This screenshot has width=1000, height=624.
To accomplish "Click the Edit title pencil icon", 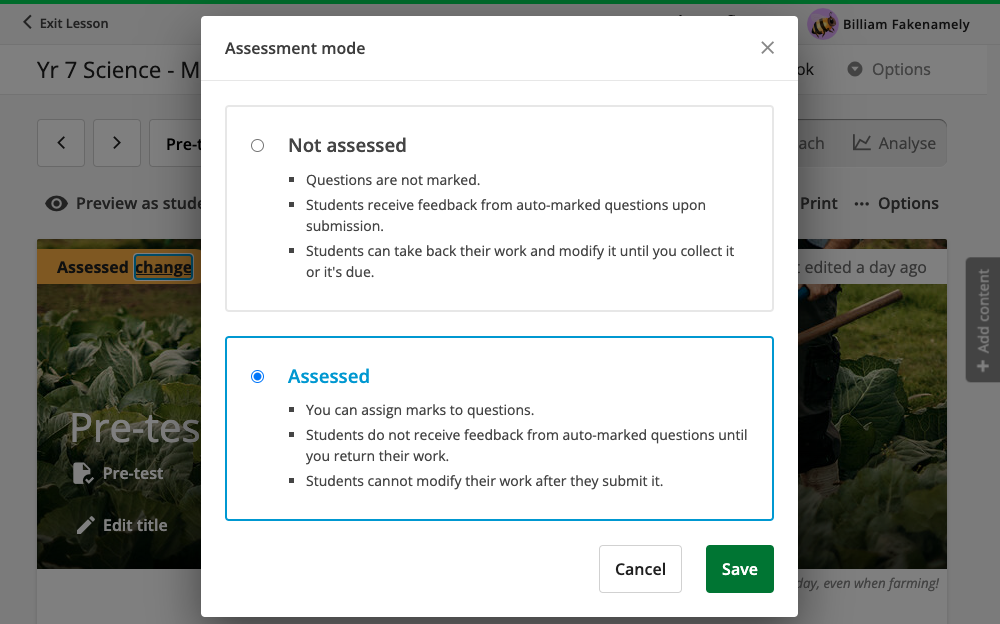I will (x=85, y=525).
